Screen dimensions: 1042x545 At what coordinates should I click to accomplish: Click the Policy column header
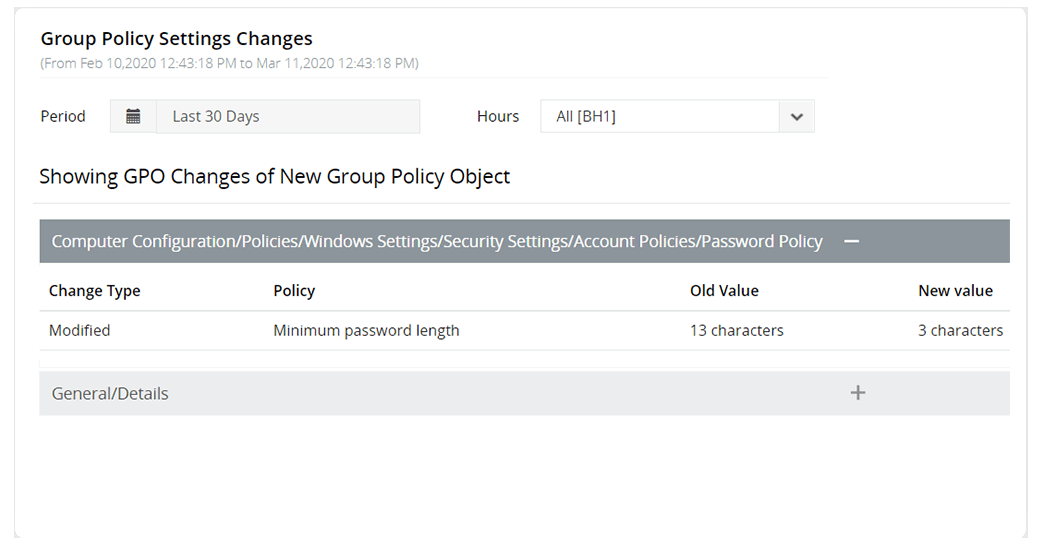(294, 291)
